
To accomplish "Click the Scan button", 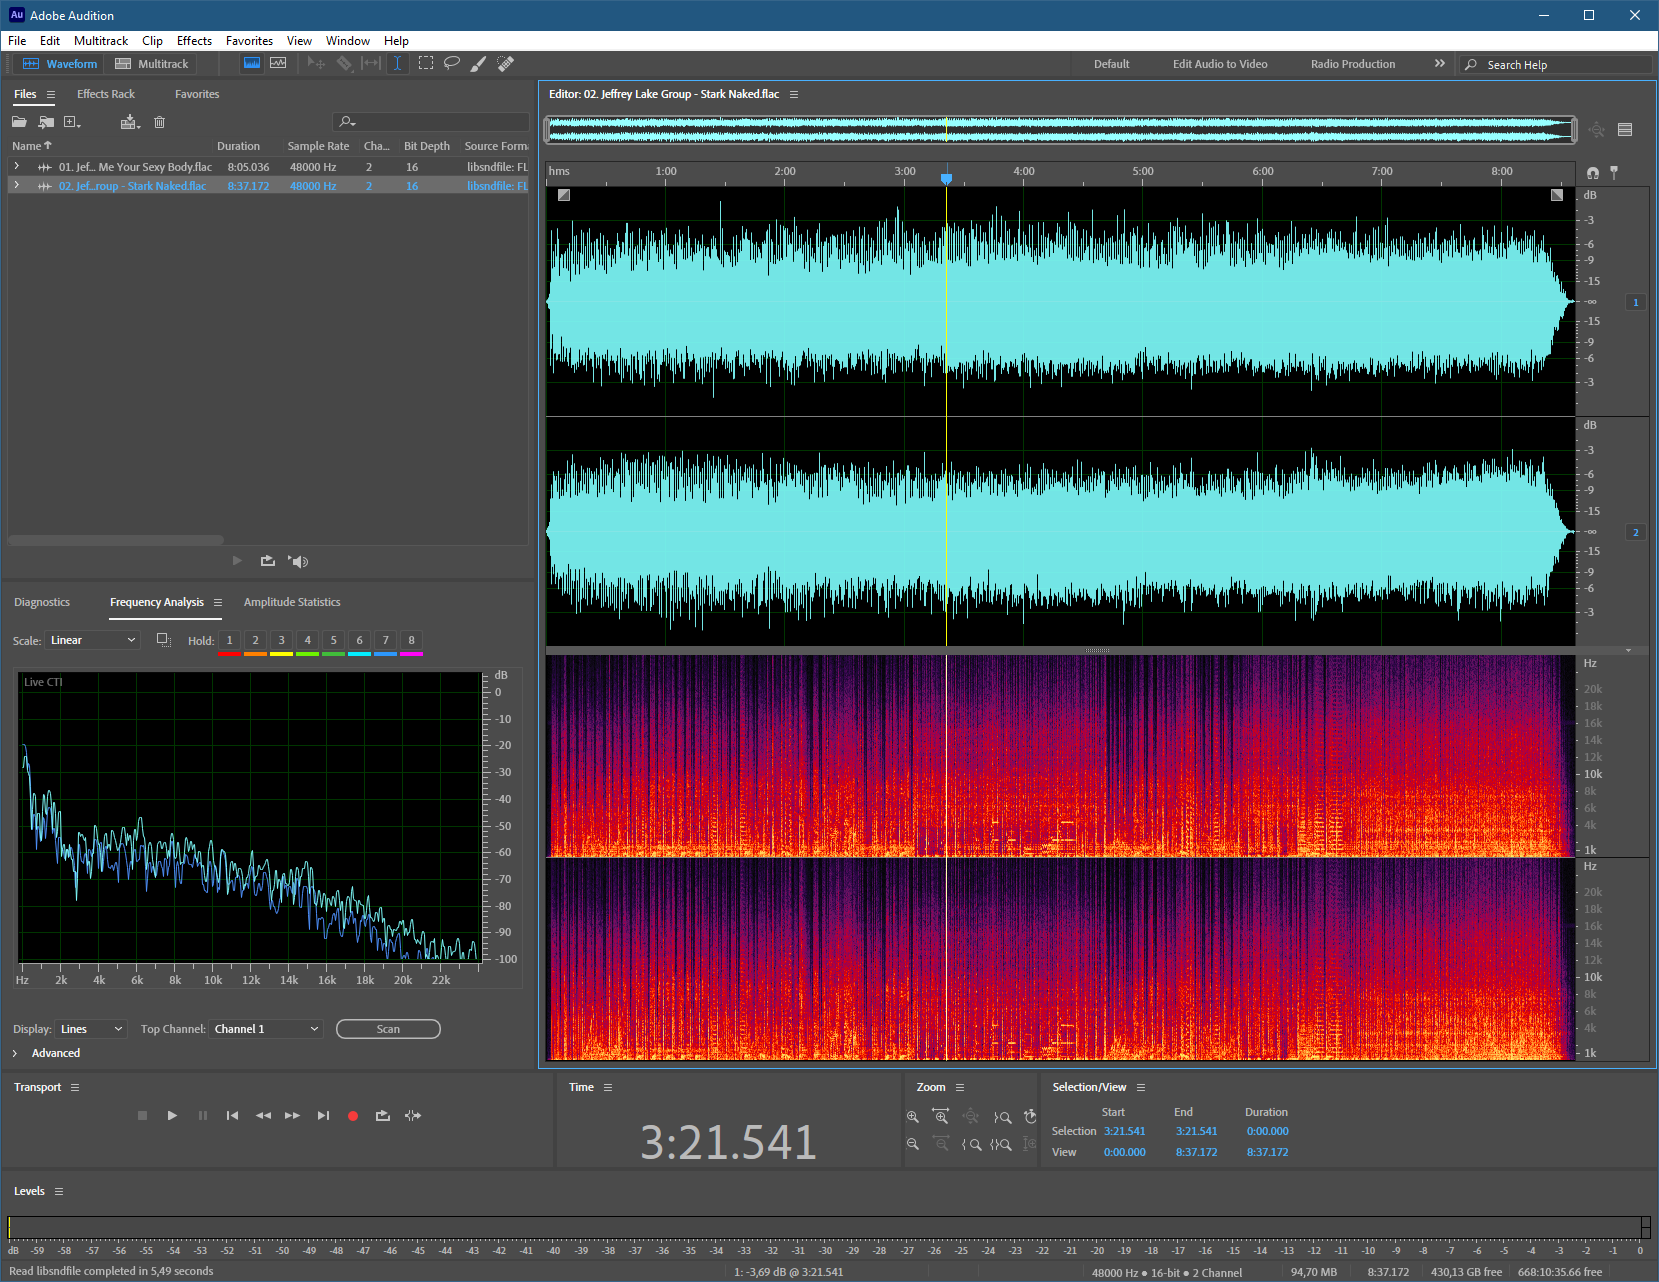I will pyautogui.click(x=388, y=1029).
